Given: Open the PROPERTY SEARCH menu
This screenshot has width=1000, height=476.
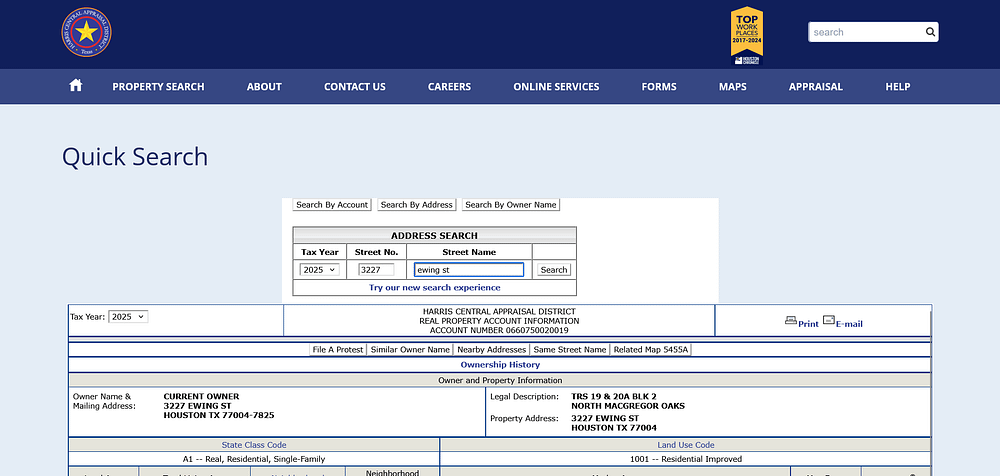Looking at the screenshot, I should coord(158,87).
